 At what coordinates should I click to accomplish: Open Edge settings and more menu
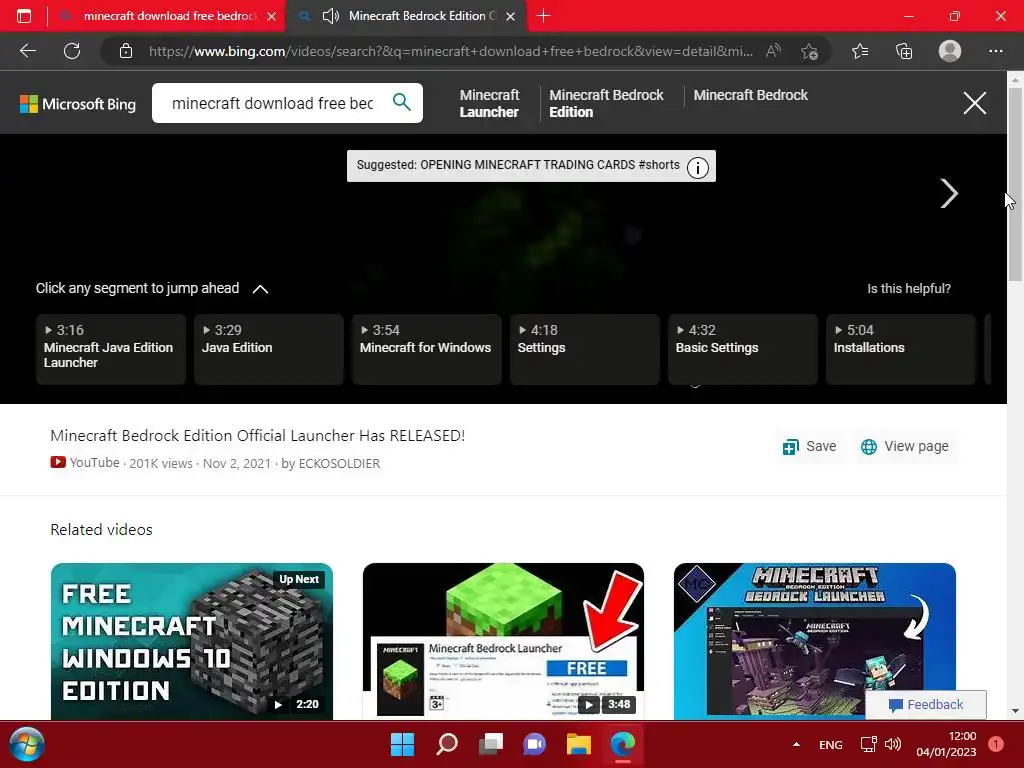point(995,51)
